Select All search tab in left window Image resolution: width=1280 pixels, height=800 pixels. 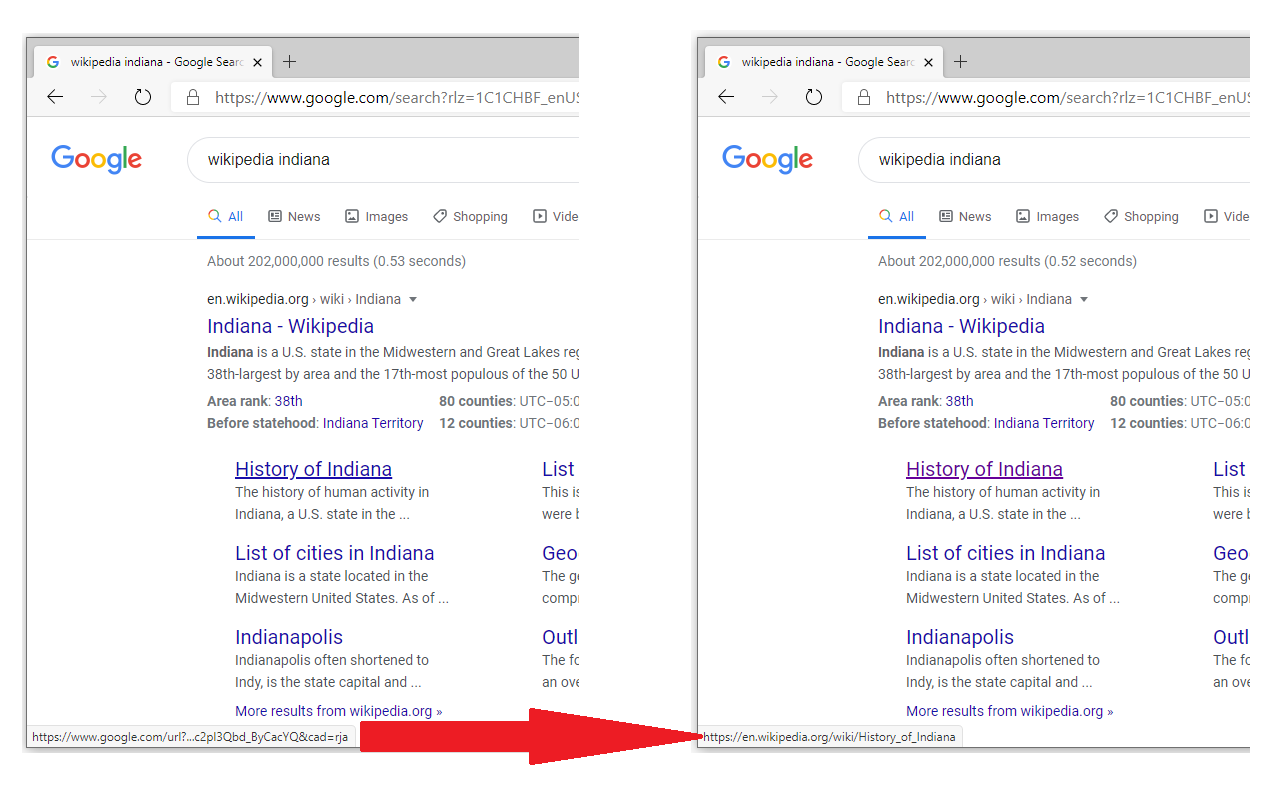point(226,216)
